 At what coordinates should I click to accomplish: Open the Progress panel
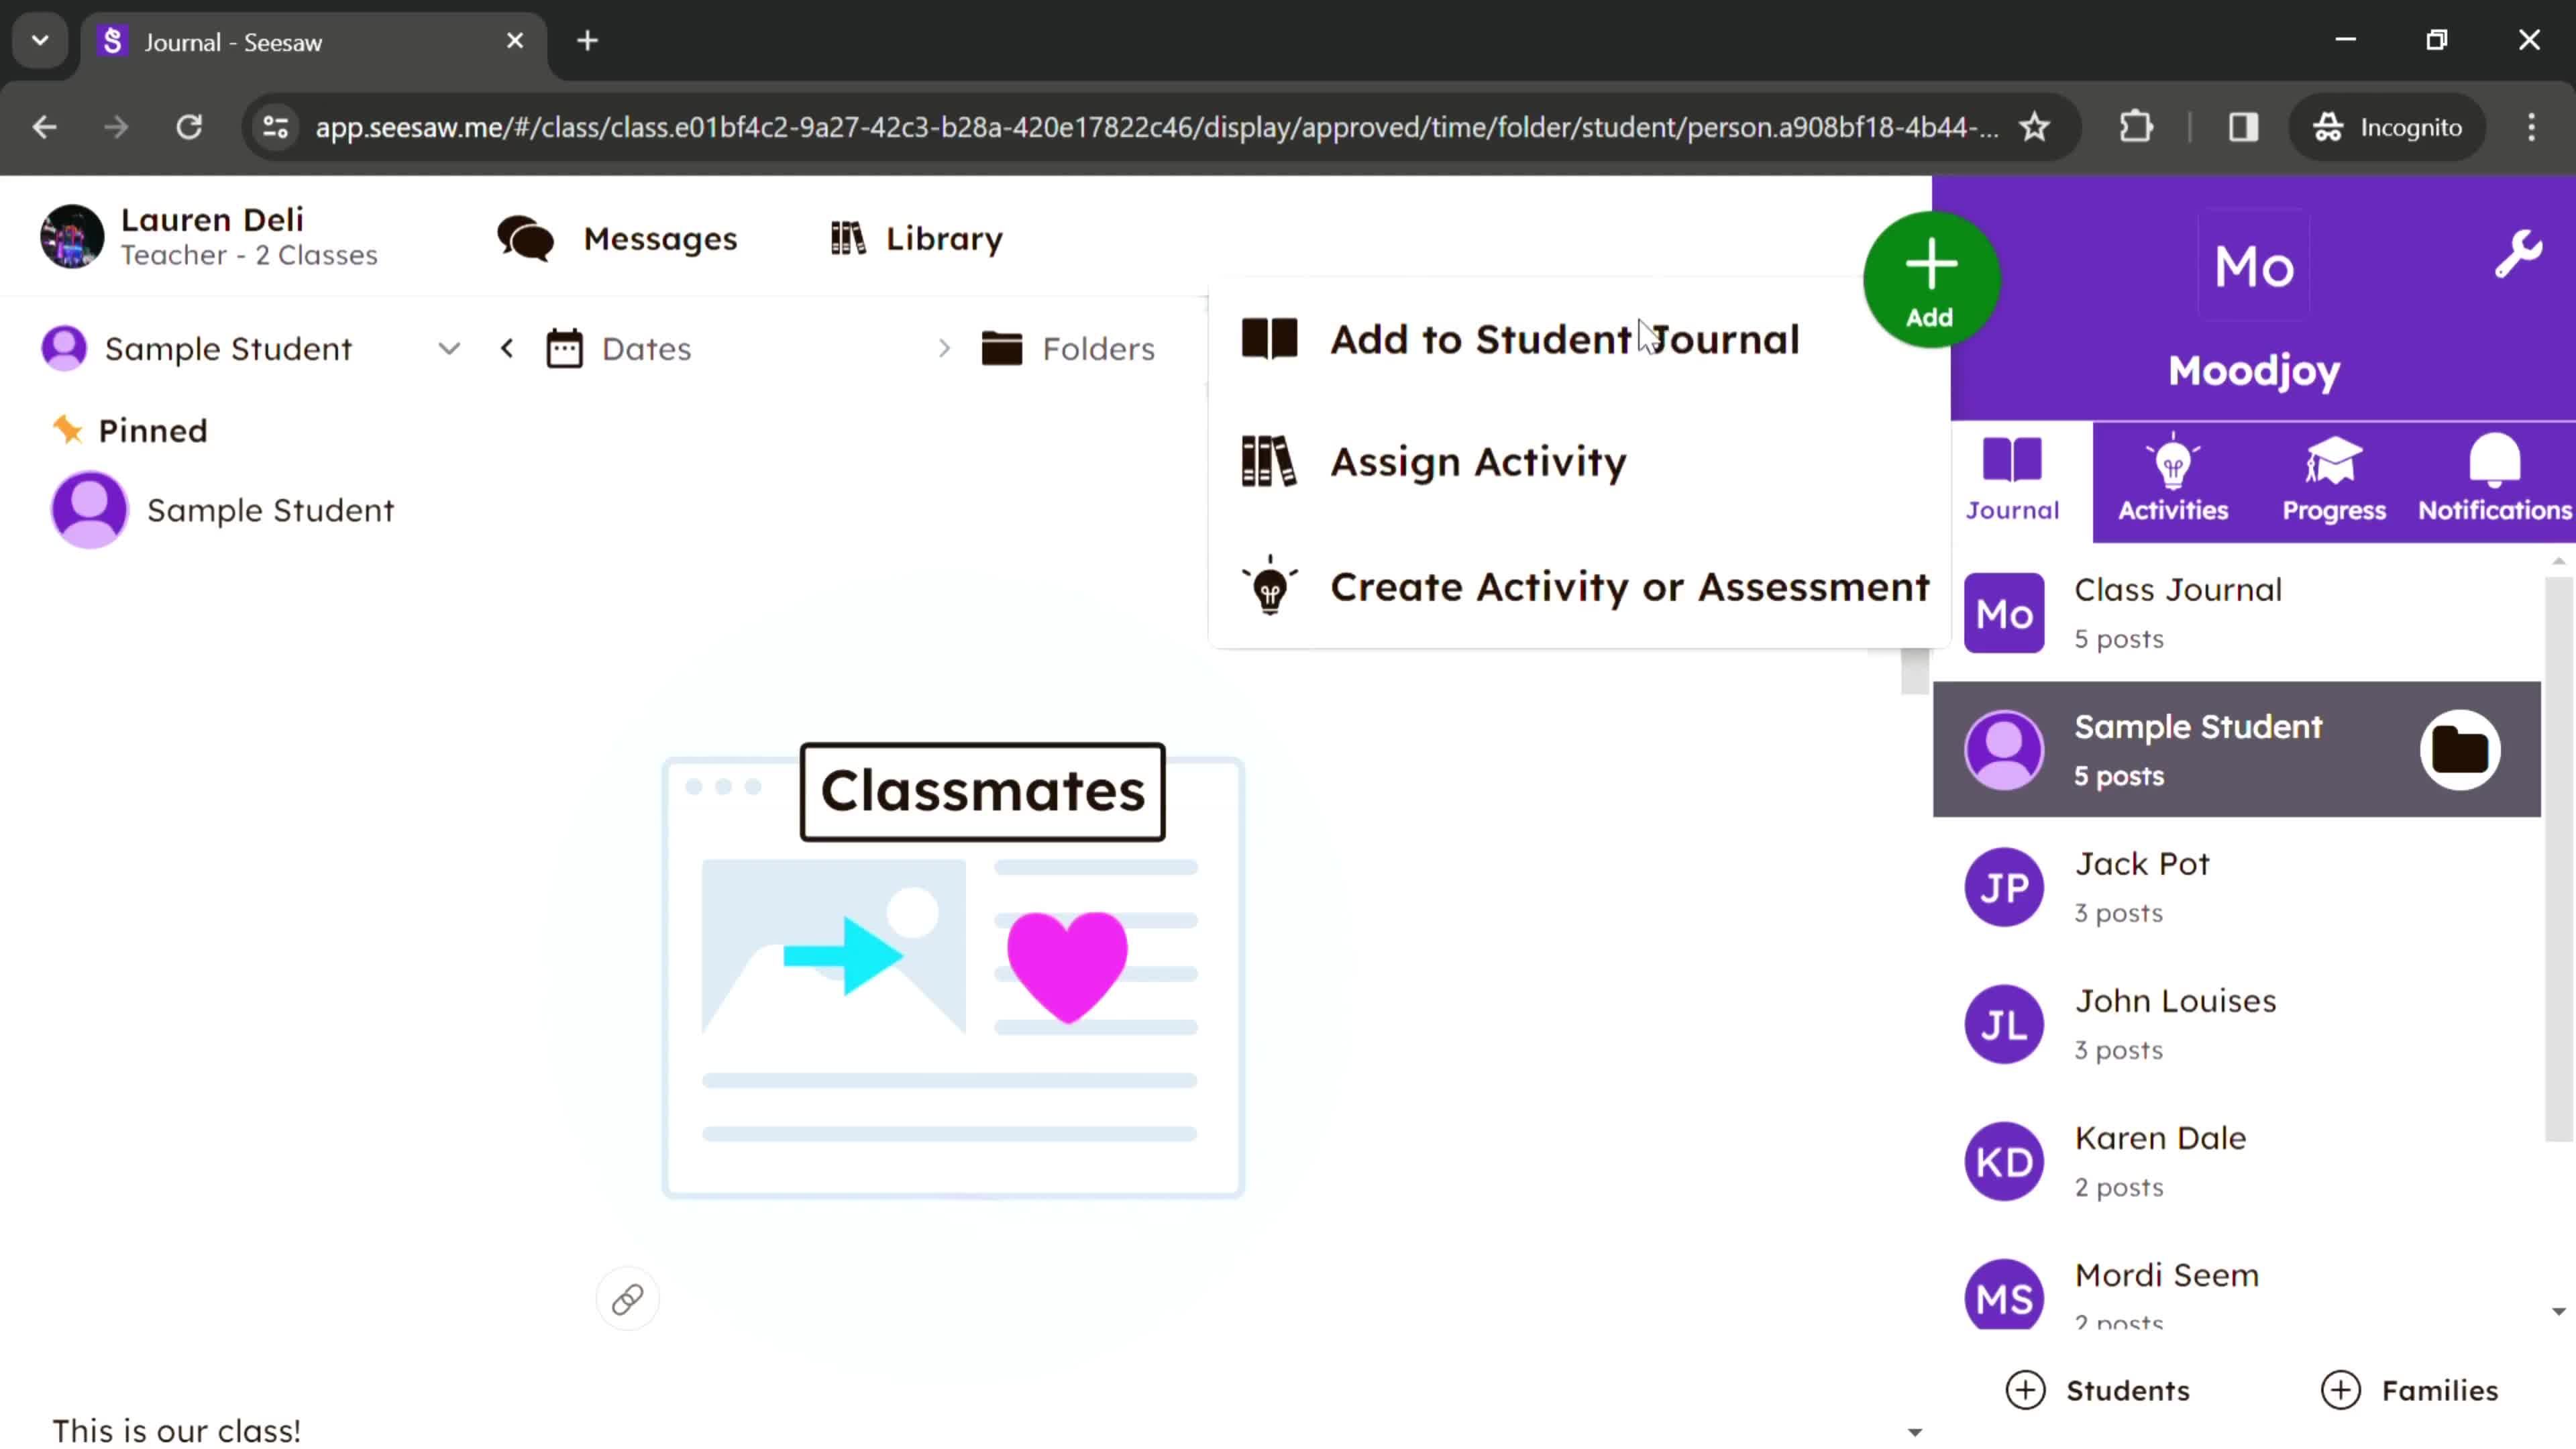pyautogui.click(x=2334, y=478)
